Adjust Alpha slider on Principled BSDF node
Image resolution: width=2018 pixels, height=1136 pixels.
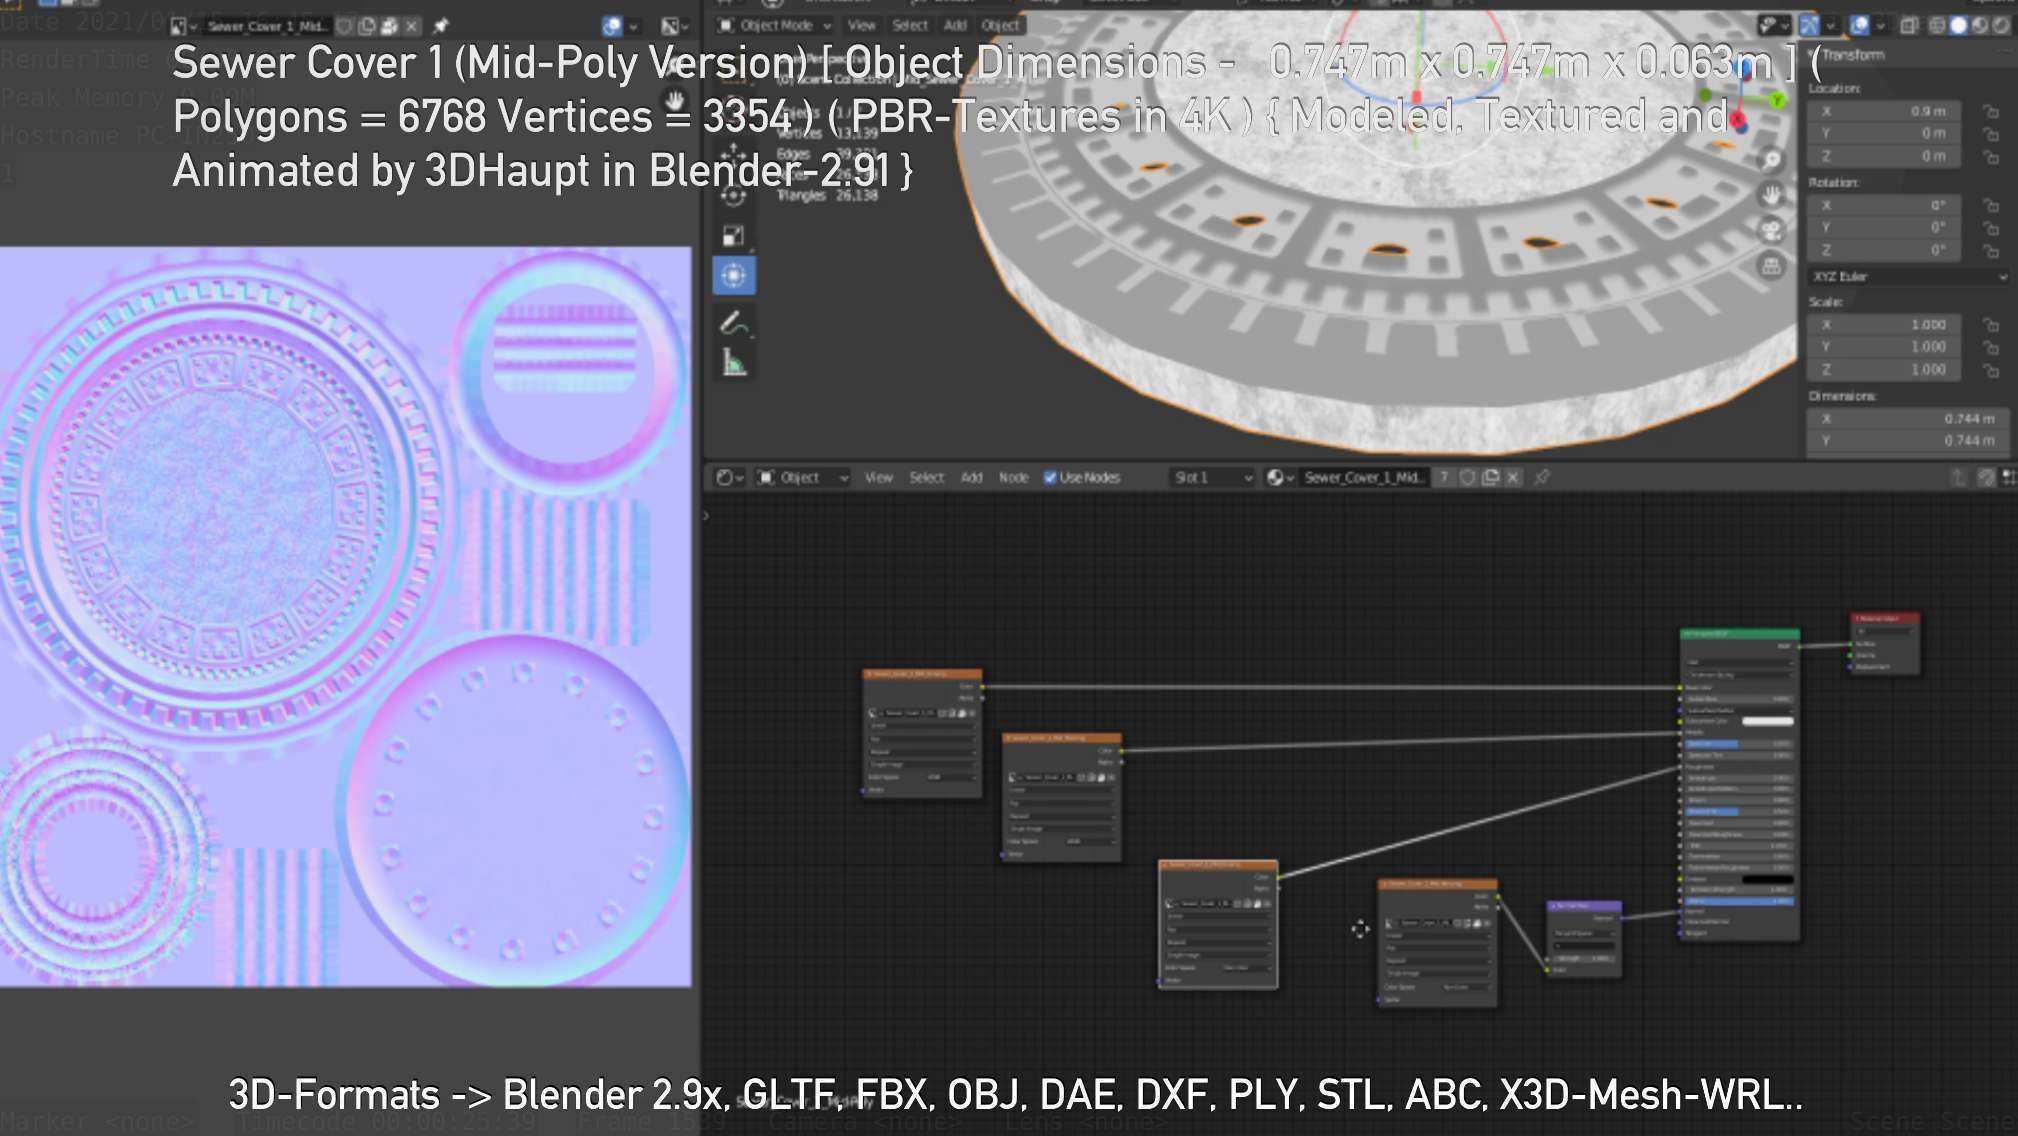1739,901
